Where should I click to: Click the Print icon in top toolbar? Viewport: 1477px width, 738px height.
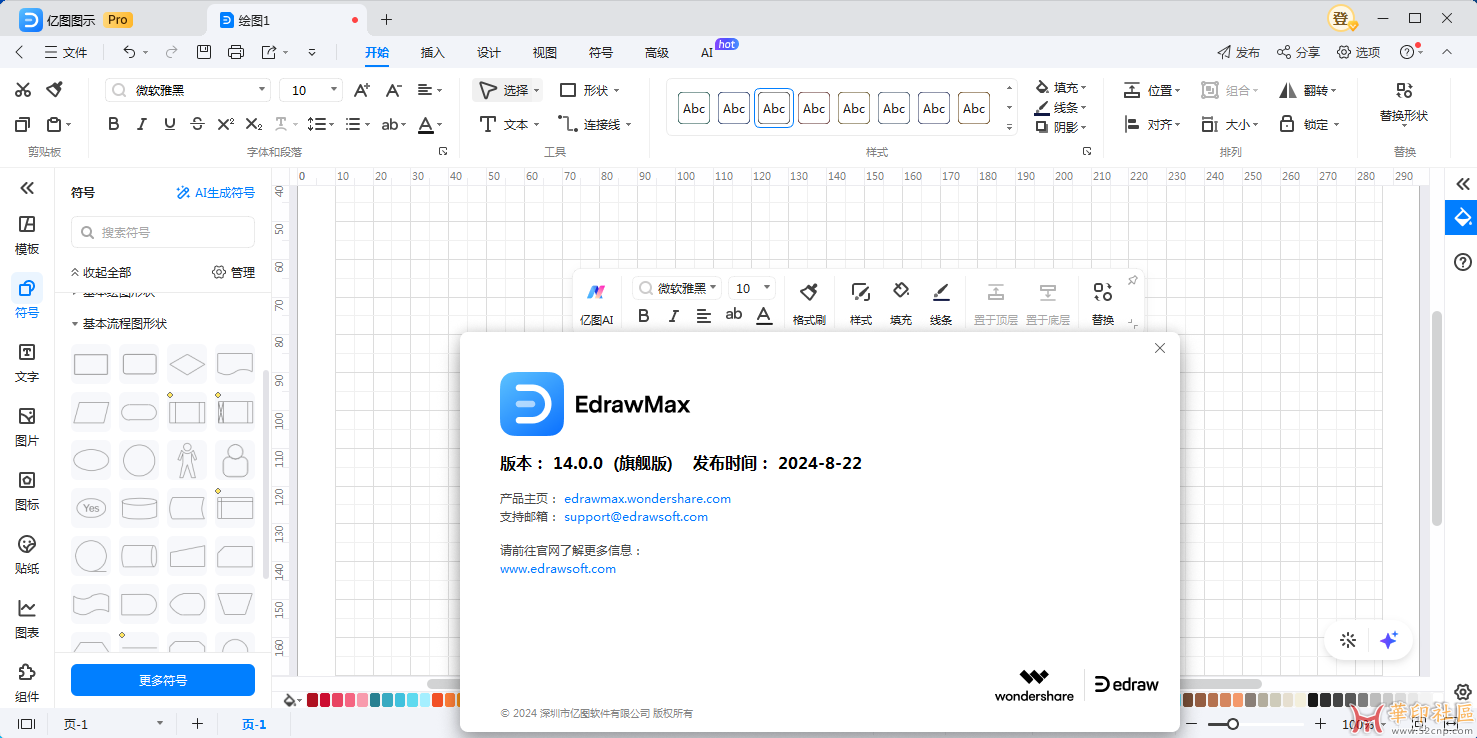pos(236,52)
